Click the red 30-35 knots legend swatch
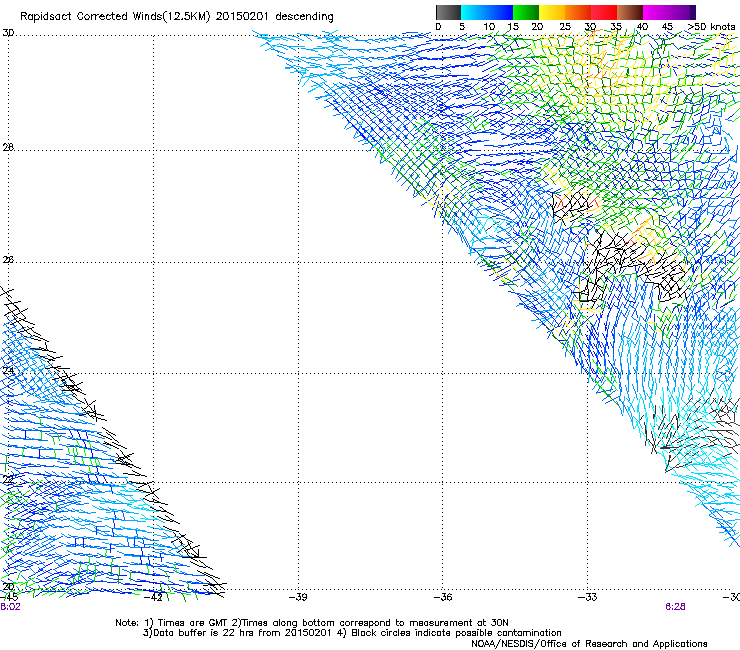Screen dimensions: 740x650 pyautogui.click(x=604, y=12)
